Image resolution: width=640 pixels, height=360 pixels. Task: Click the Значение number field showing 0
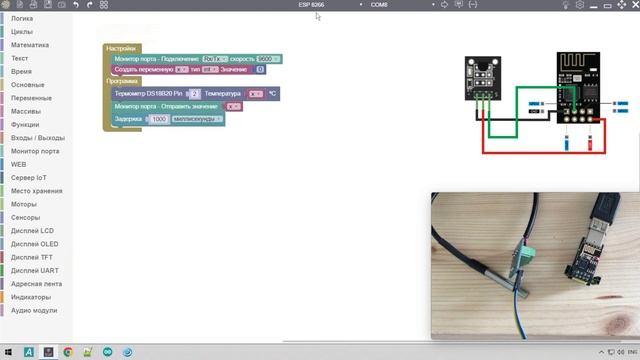click(x=260, y=70)
